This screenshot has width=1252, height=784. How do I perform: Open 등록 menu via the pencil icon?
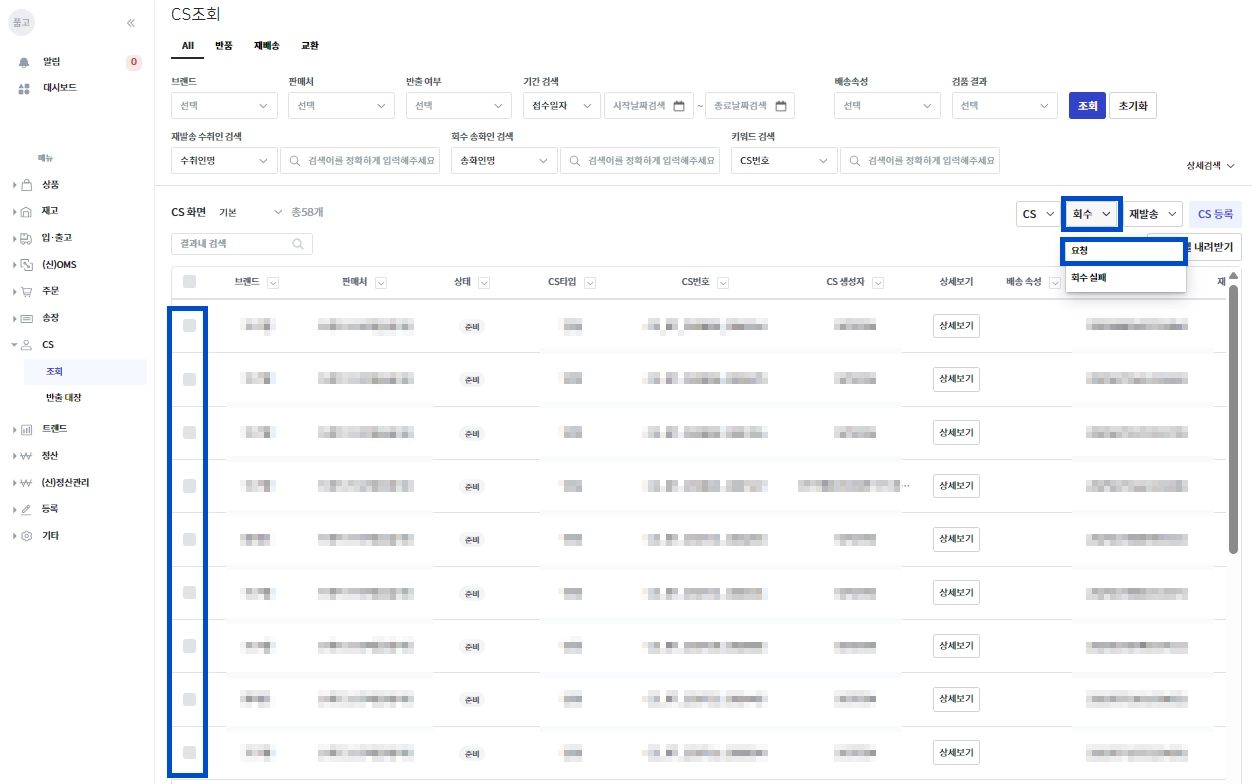[x=27, y=509]
